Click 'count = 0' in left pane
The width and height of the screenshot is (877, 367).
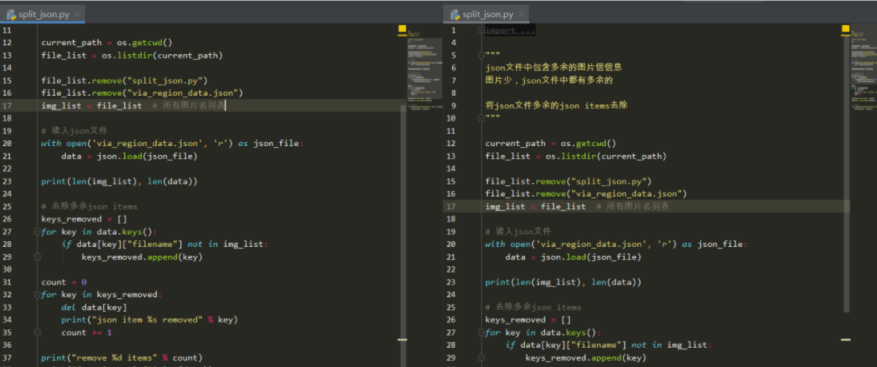point(64,282)
